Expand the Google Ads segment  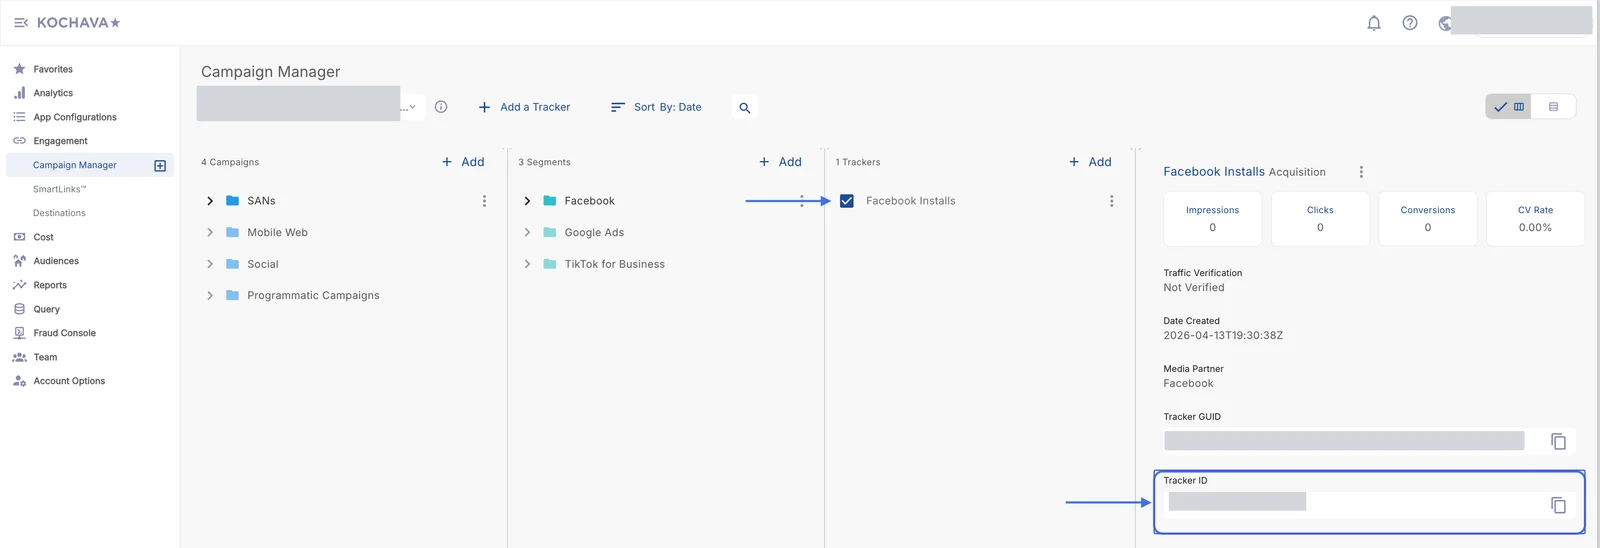coord(527,232)
